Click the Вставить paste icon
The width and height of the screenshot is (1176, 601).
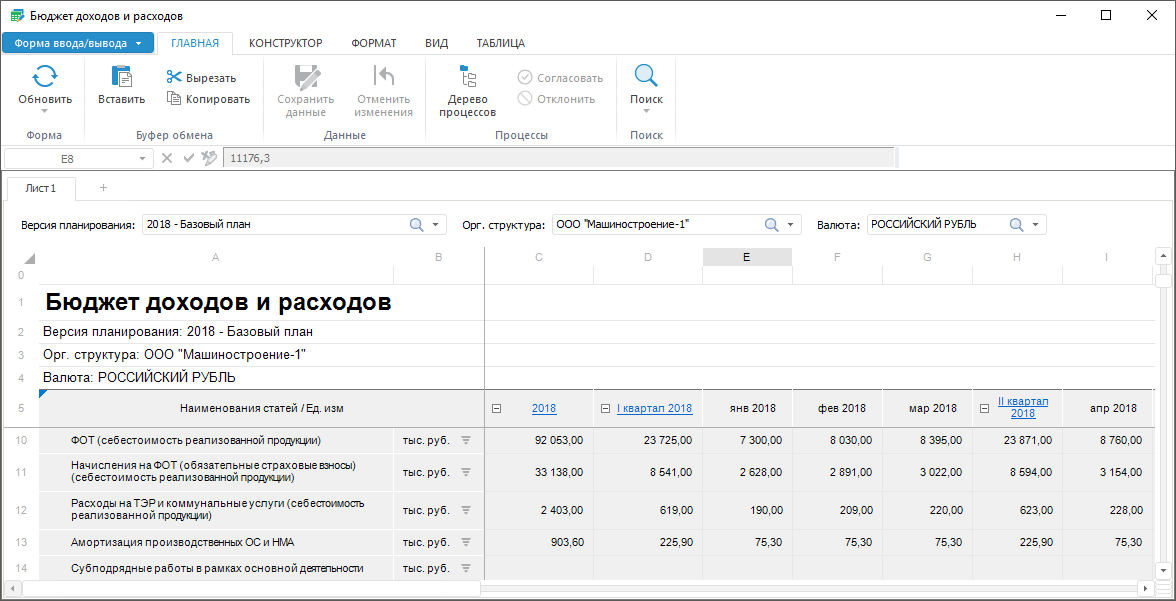121,77
